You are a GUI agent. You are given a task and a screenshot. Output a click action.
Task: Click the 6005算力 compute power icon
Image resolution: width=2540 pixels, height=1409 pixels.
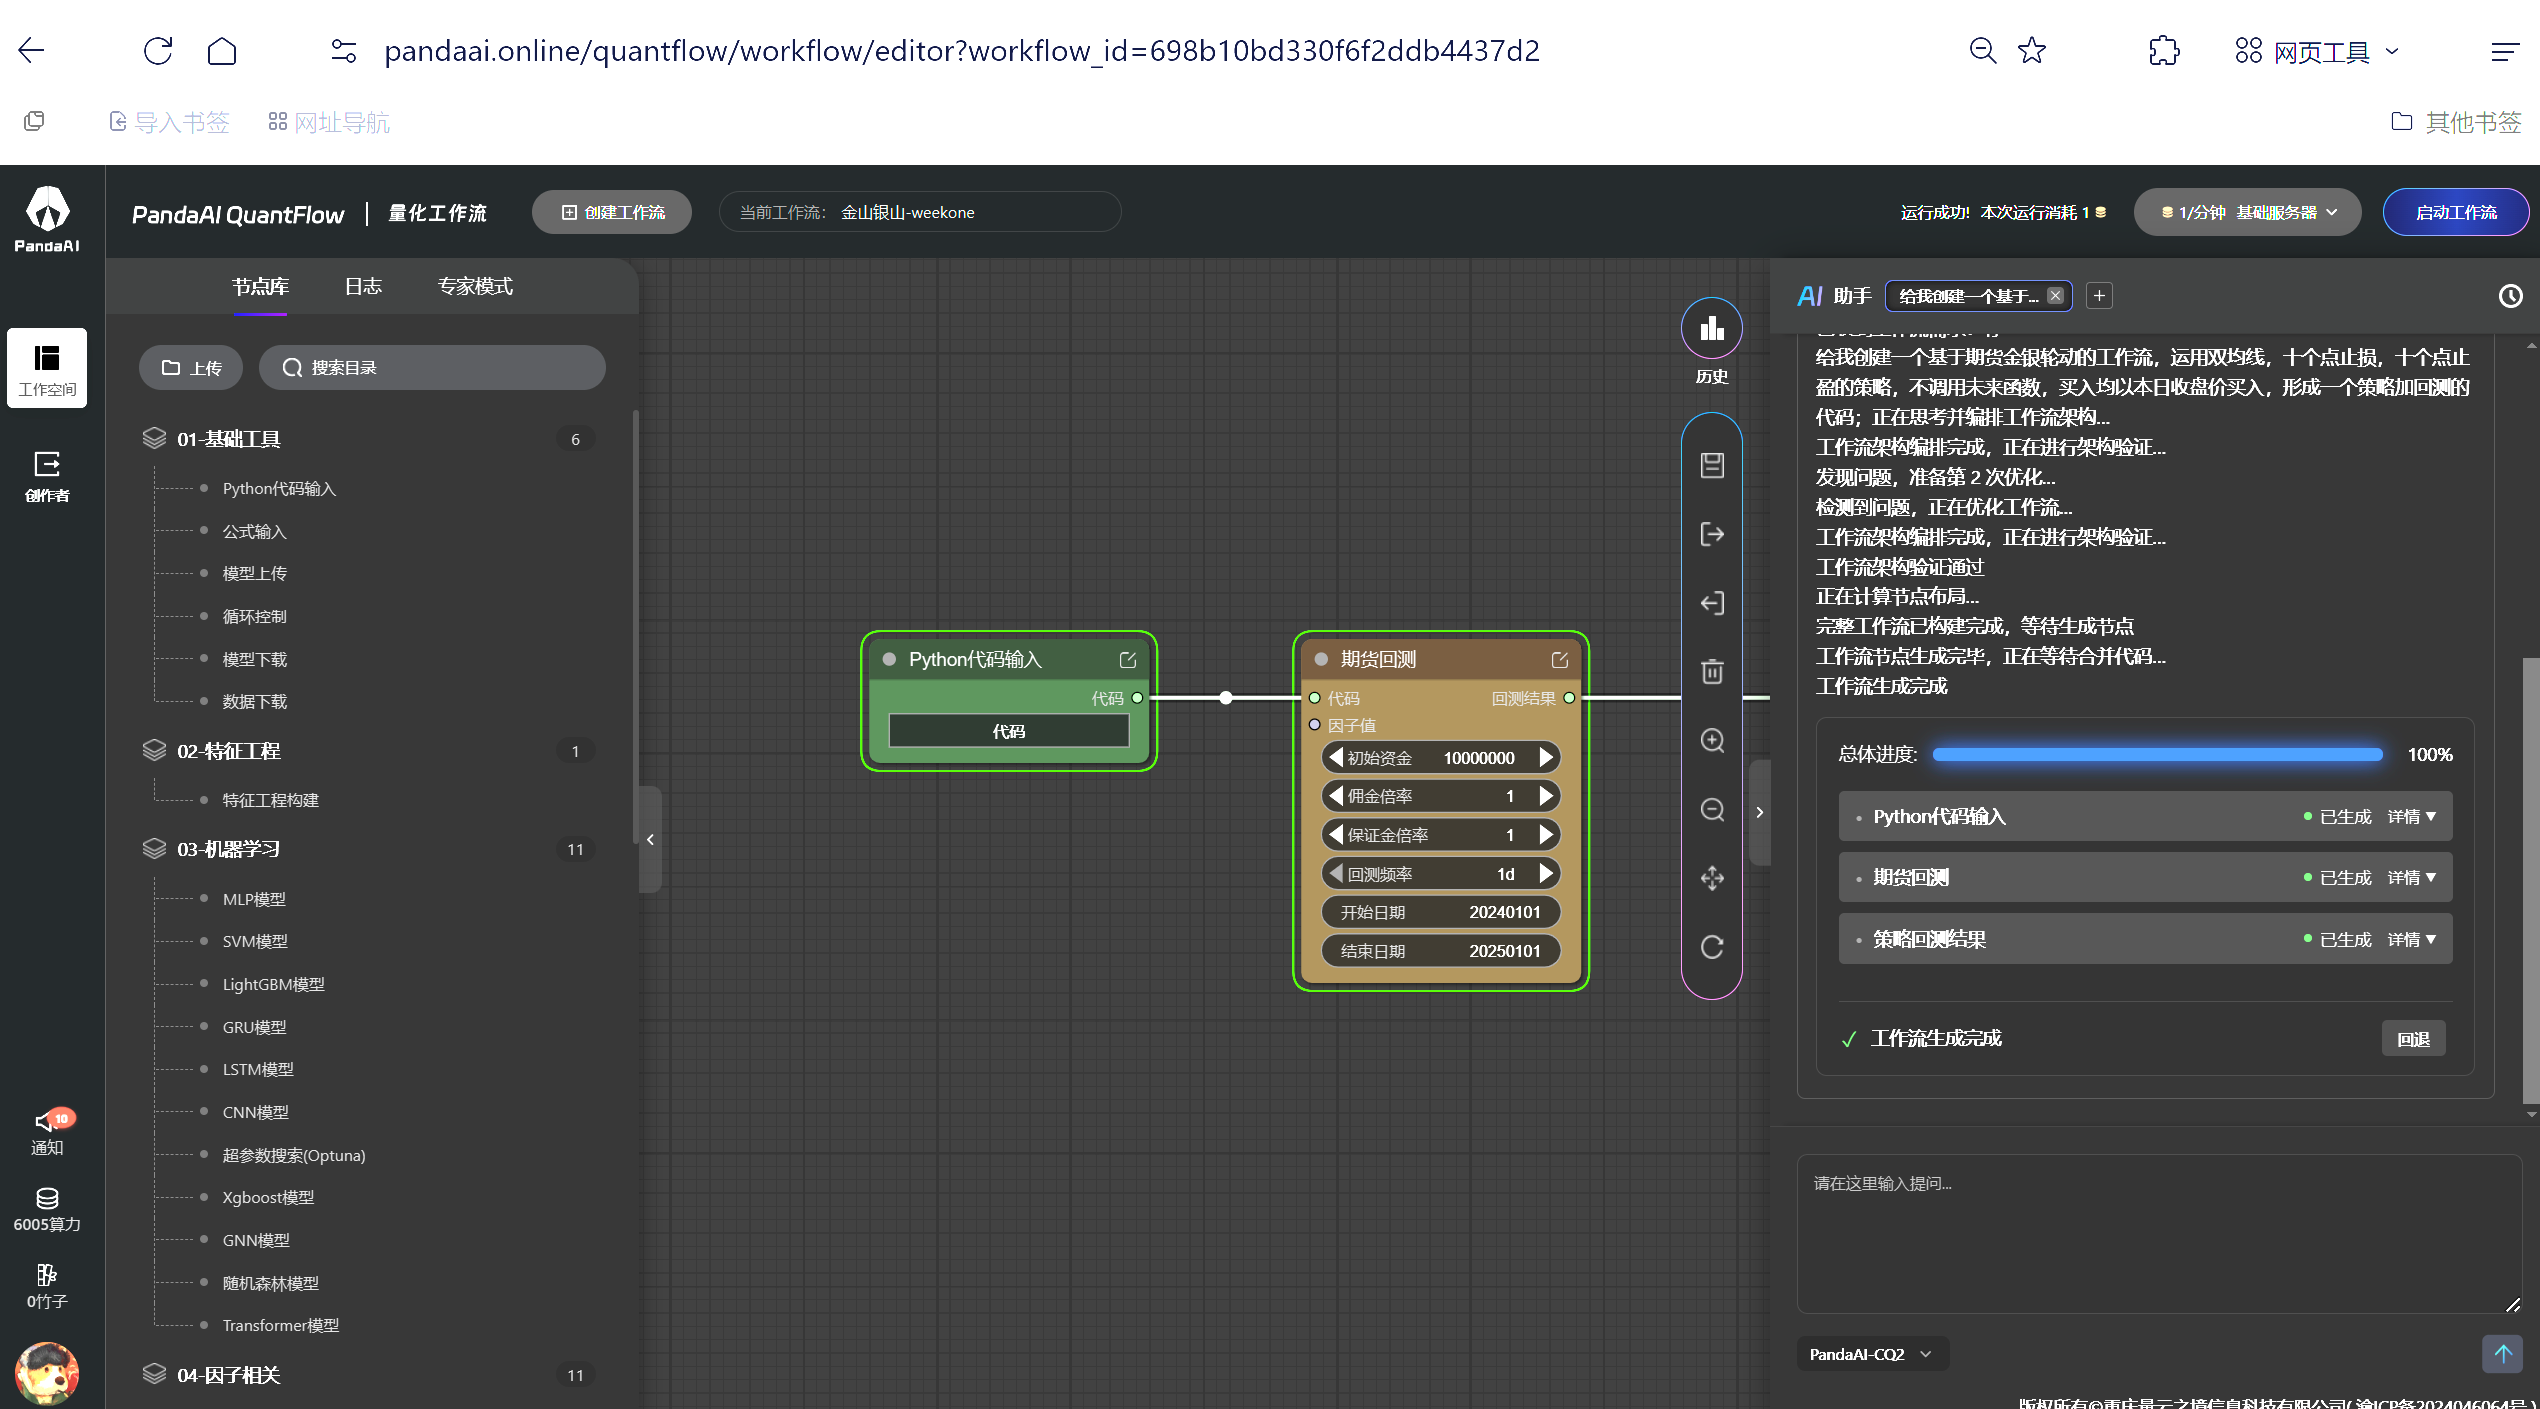pyautogui.click(x=47, y=1209)
